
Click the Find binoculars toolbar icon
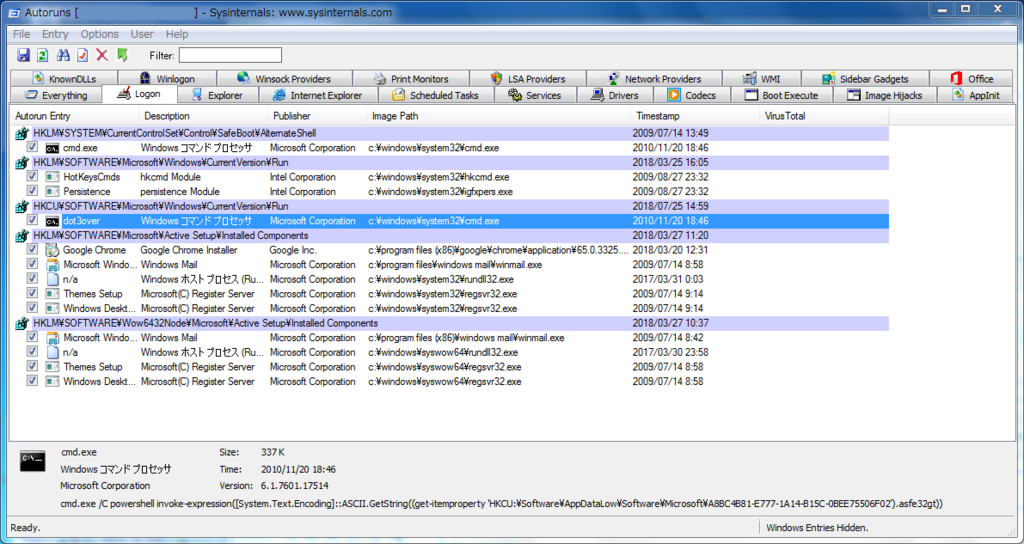63,56
